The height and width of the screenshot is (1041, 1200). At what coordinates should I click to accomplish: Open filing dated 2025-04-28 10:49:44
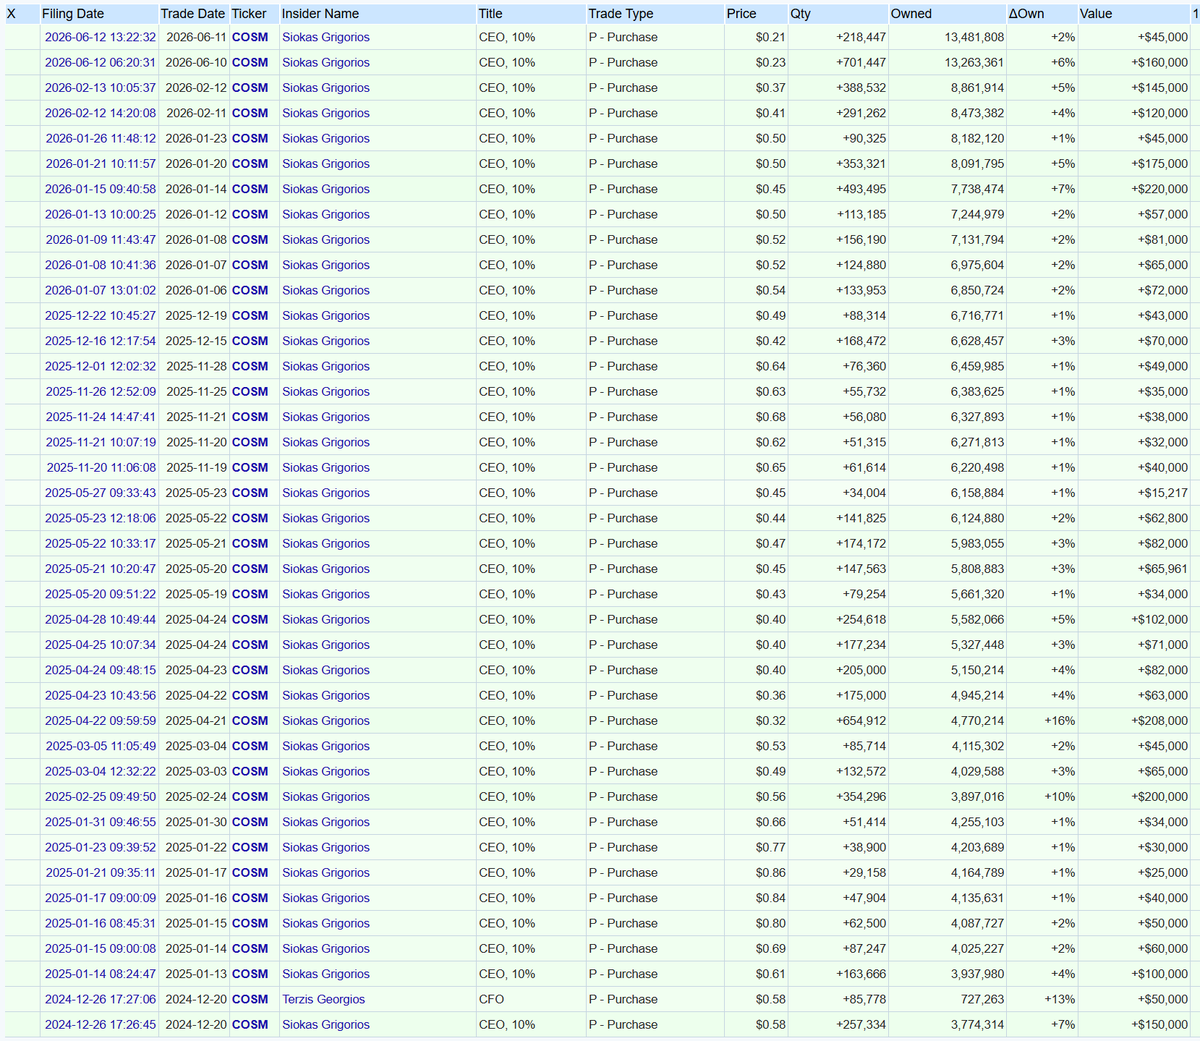point(100,619)
